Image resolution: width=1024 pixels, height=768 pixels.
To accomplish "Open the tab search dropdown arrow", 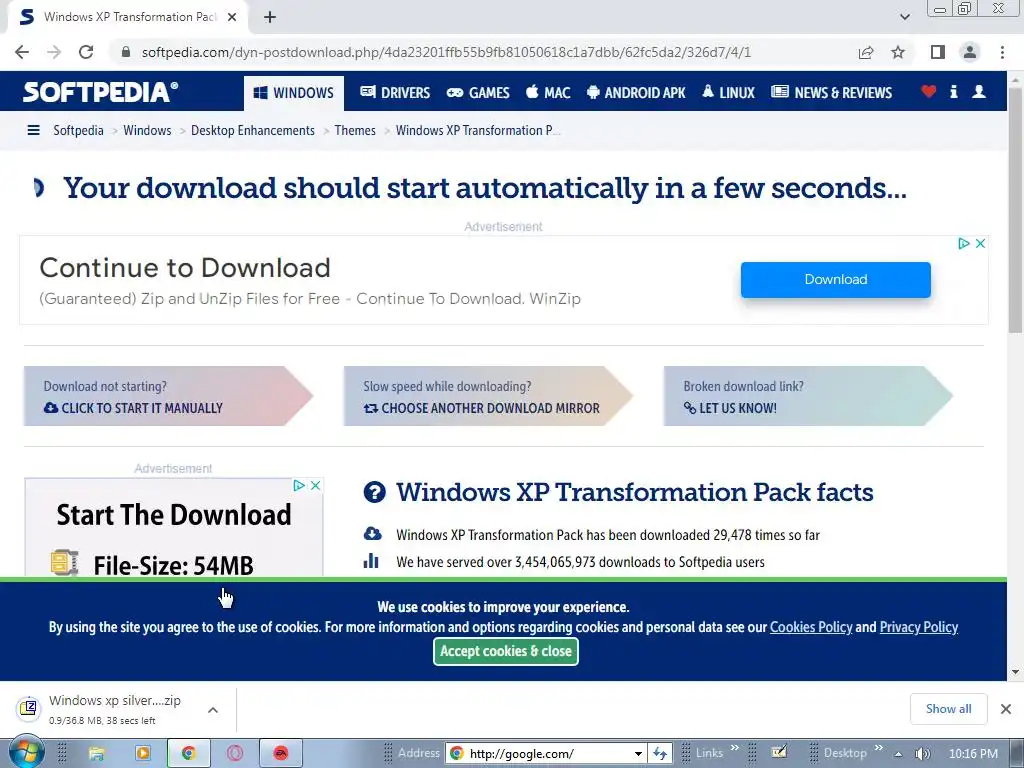I will coord(904,17).
